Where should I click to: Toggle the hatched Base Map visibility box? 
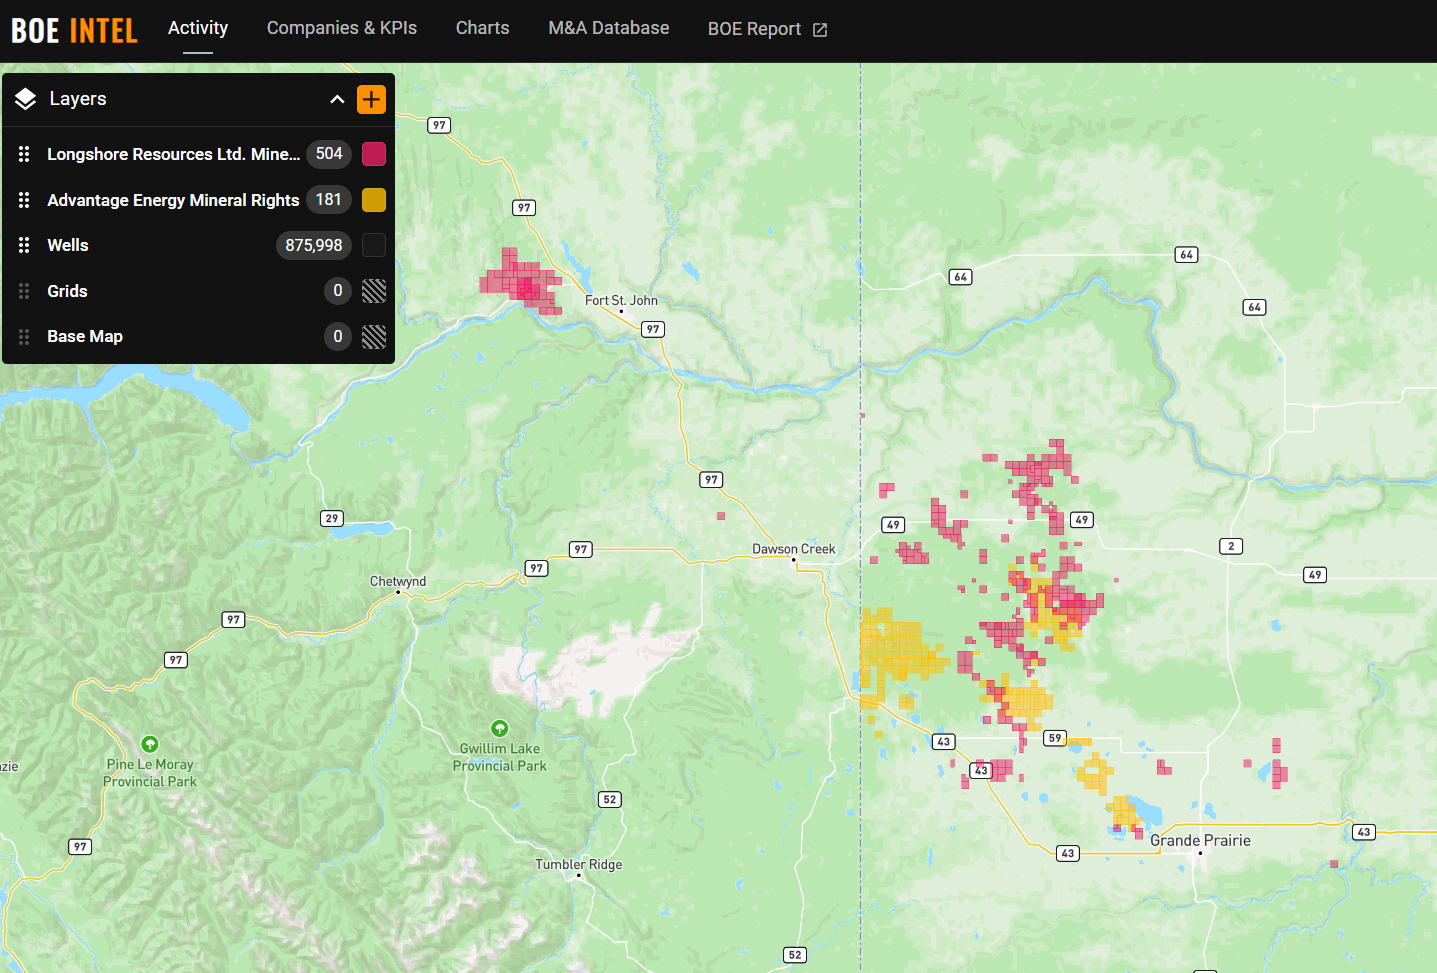click(374, 337)
